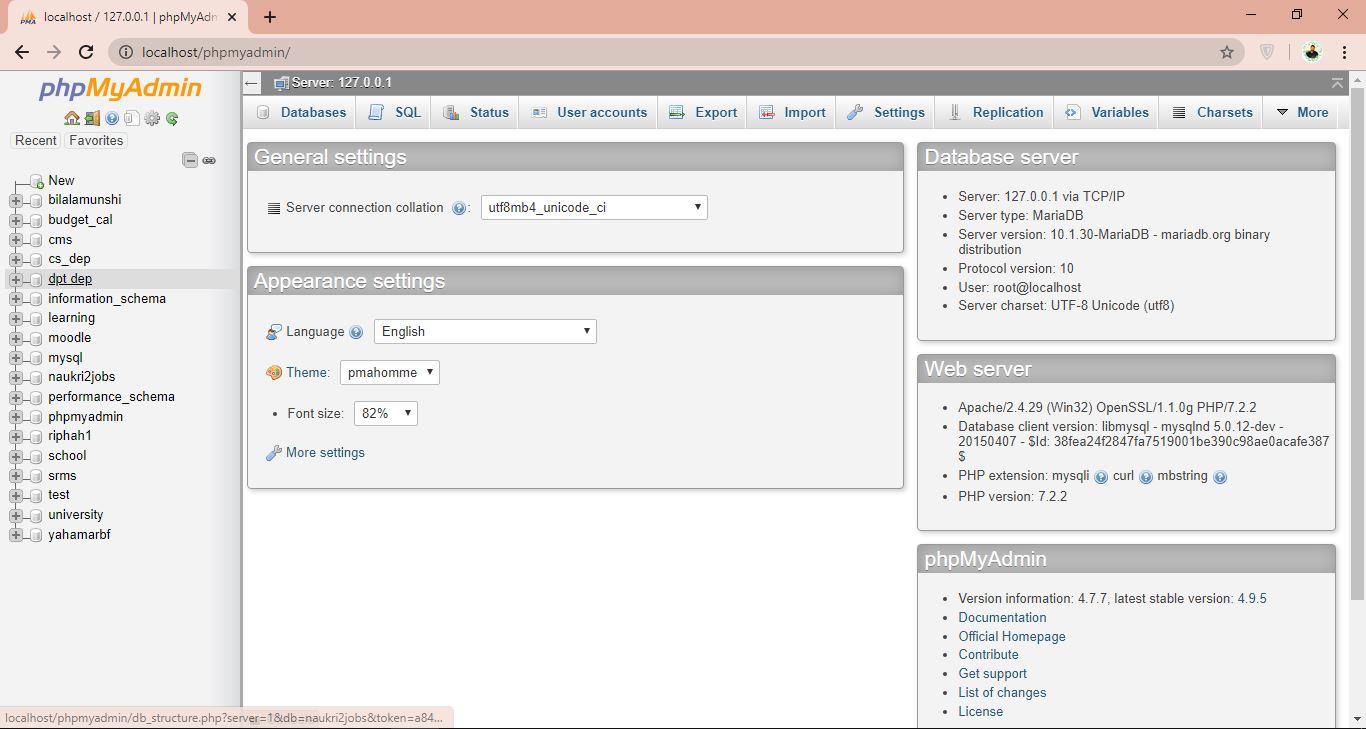Open the Language dropdown showing English

coord(485,332)
